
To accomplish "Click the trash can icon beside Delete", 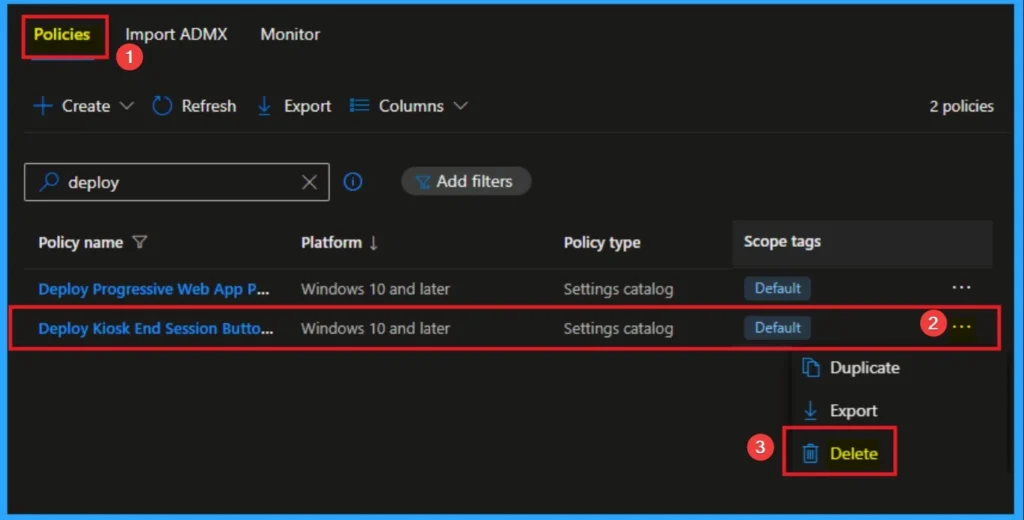I will click(811, 454).
